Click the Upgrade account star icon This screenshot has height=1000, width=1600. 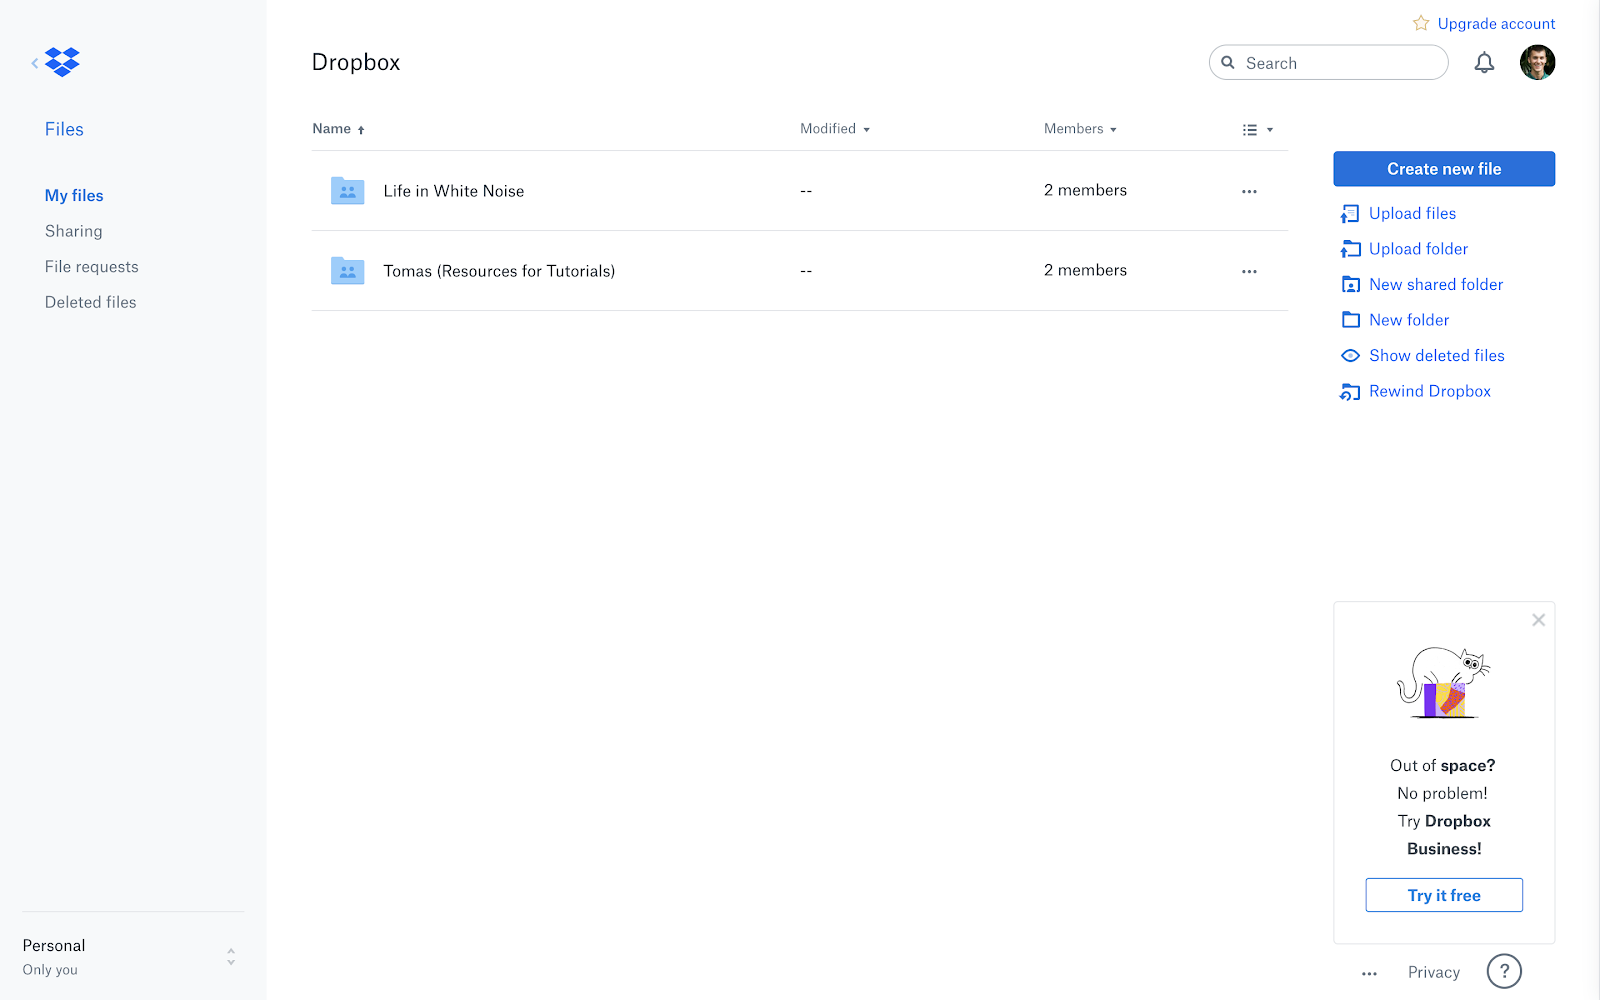point(1421,23)
